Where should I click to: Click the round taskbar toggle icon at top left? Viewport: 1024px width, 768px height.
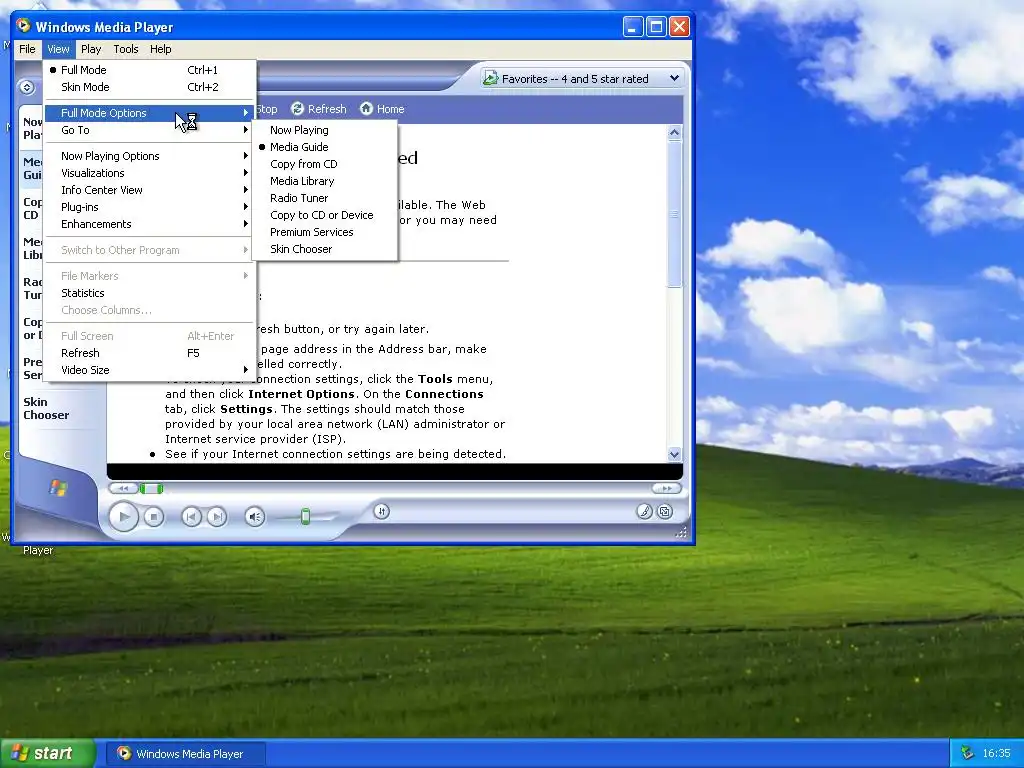[x=26, y=87]
